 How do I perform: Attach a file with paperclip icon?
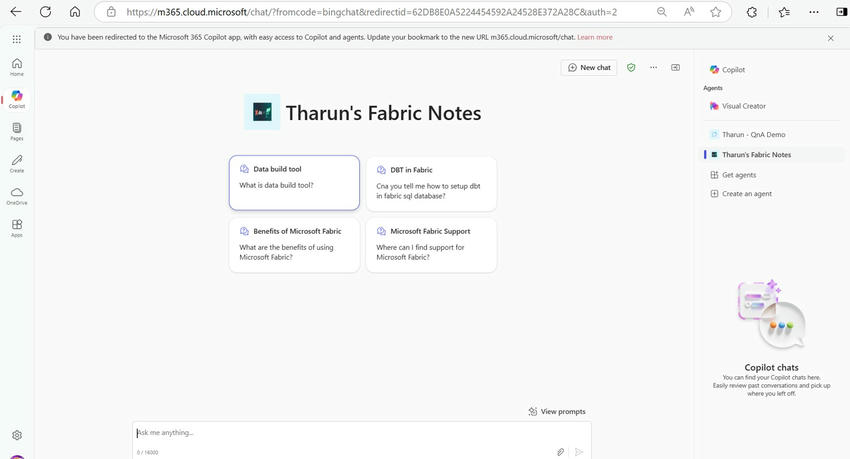pos(561,451)
